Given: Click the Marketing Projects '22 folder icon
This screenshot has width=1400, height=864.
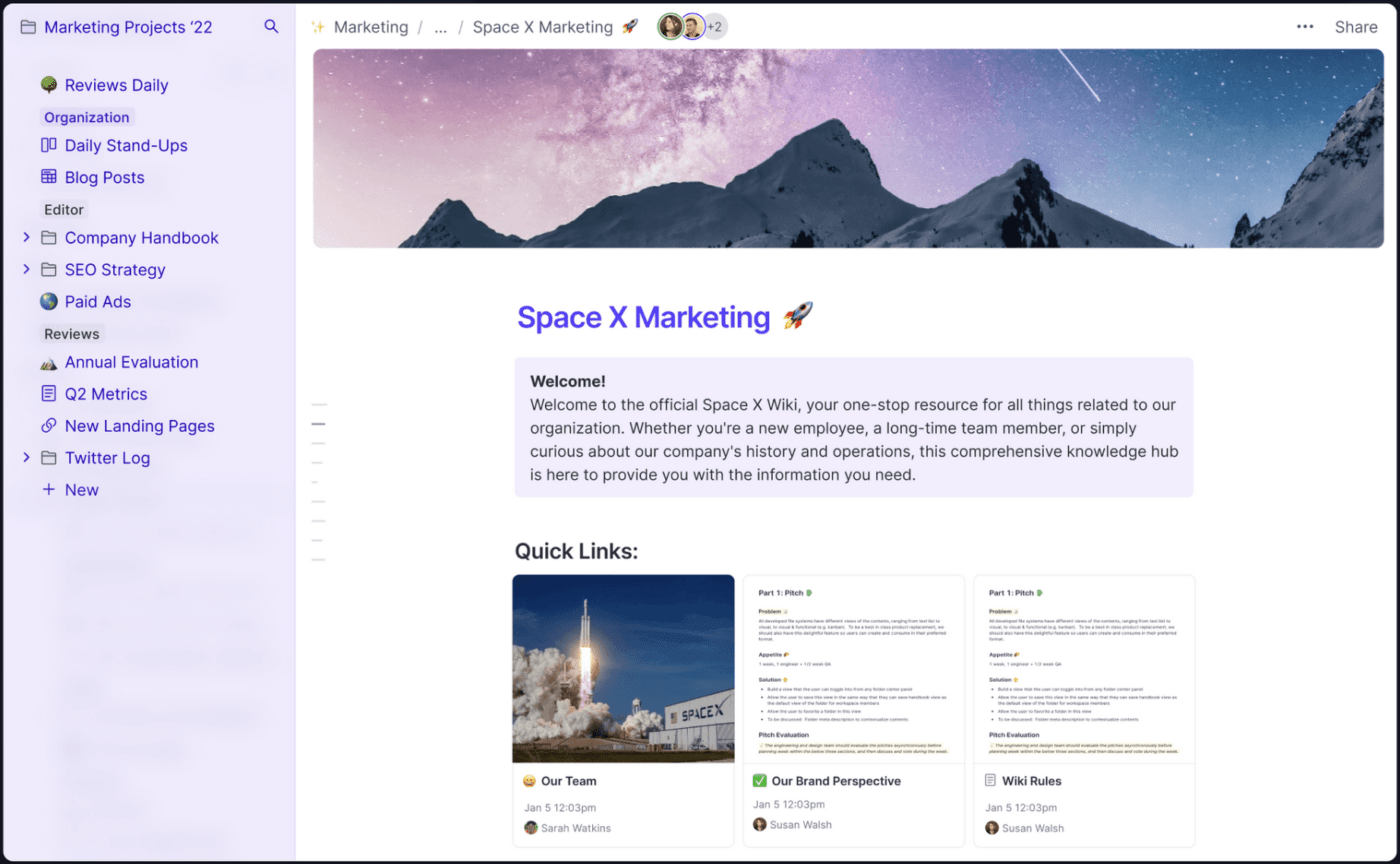Looking at the screenshot, I should click(x=28, y=27).
